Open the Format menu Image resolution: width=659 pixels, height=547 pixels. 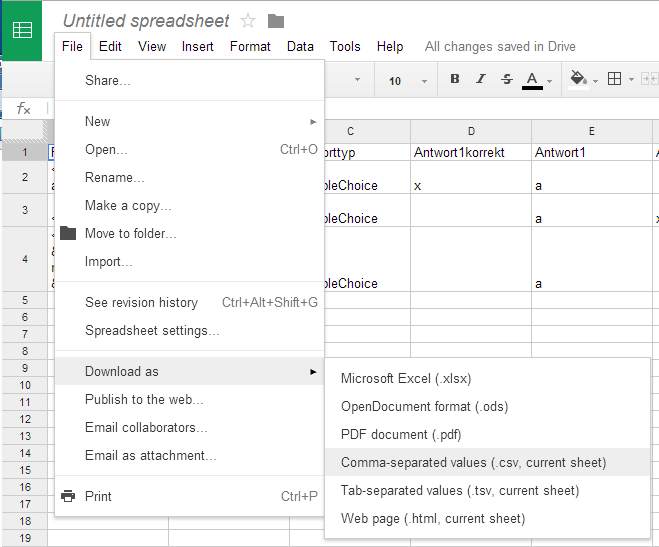coord(250,46)
